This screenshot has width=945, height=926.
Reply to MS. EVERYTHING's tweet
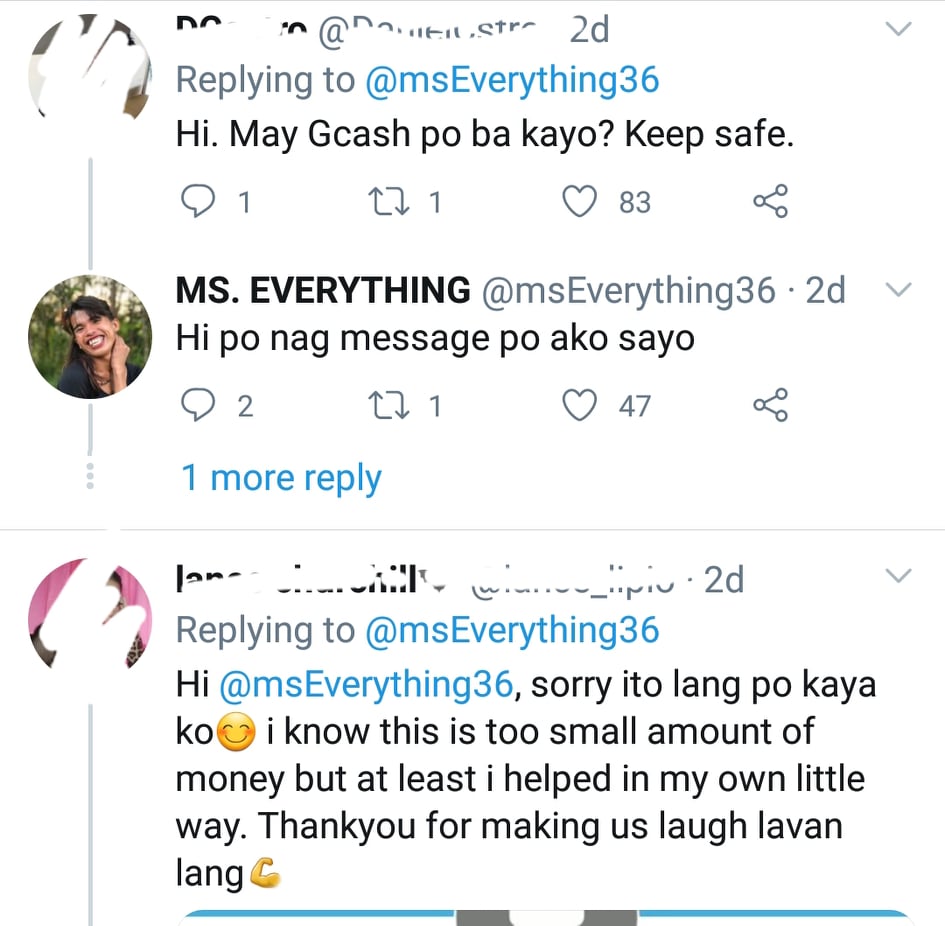[197, 405]
